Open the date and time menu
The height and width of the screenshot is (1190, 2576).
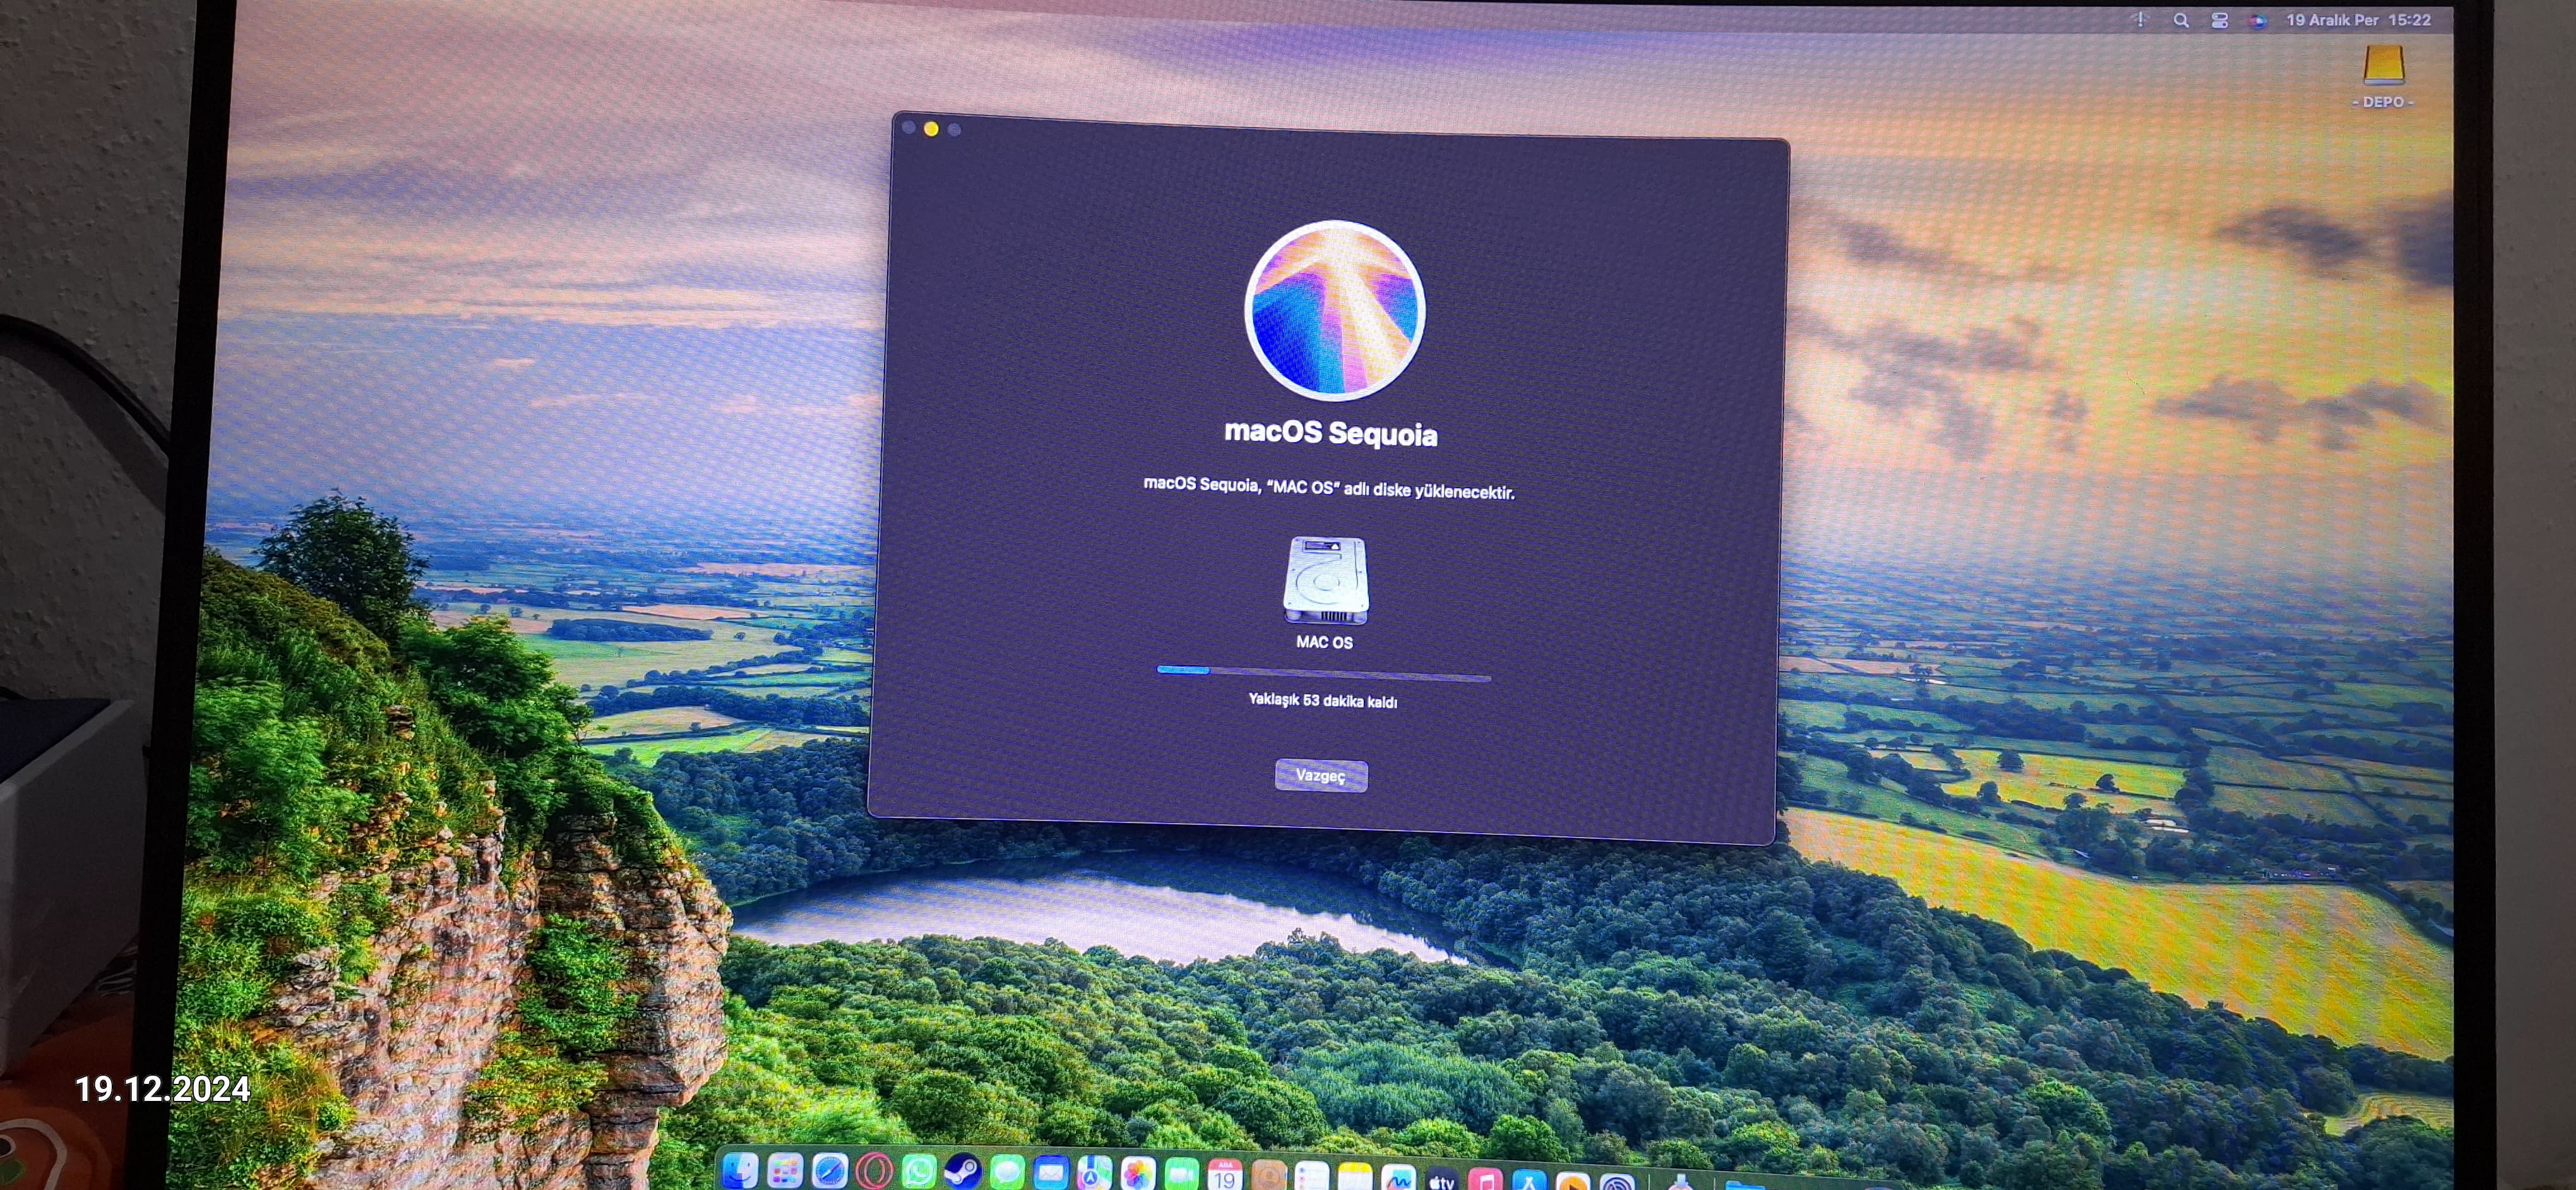point(2358,20)
